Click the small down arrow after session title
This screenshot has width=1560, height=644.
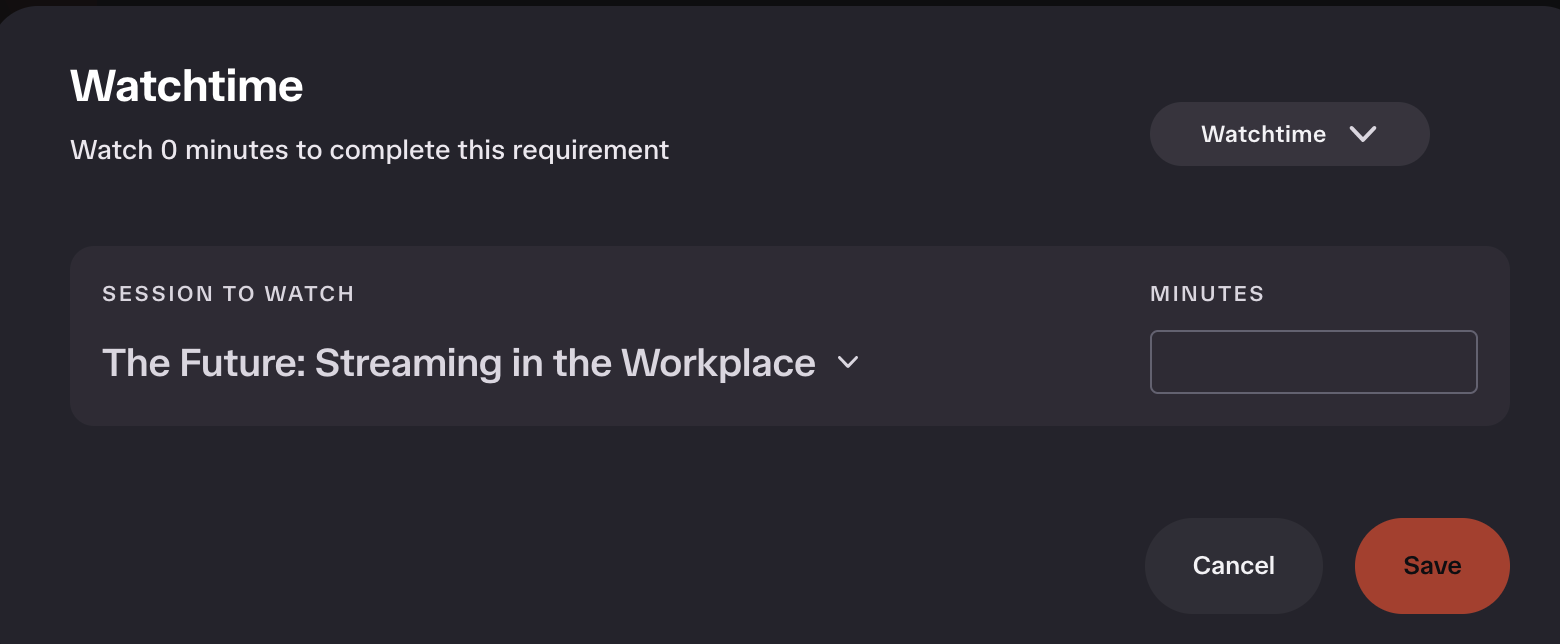pyautogui.click(x=848, y=362)
